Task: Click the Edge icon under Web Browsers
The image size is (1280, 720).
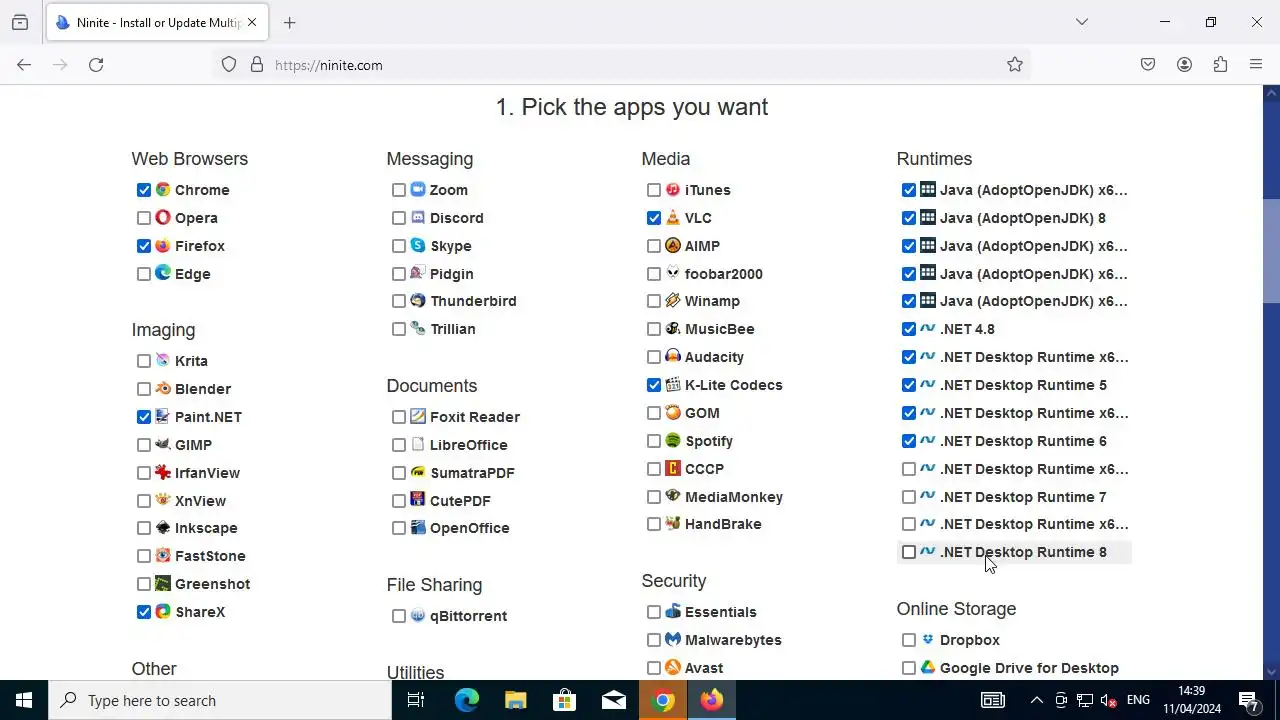Action: (x=163, y=273)
